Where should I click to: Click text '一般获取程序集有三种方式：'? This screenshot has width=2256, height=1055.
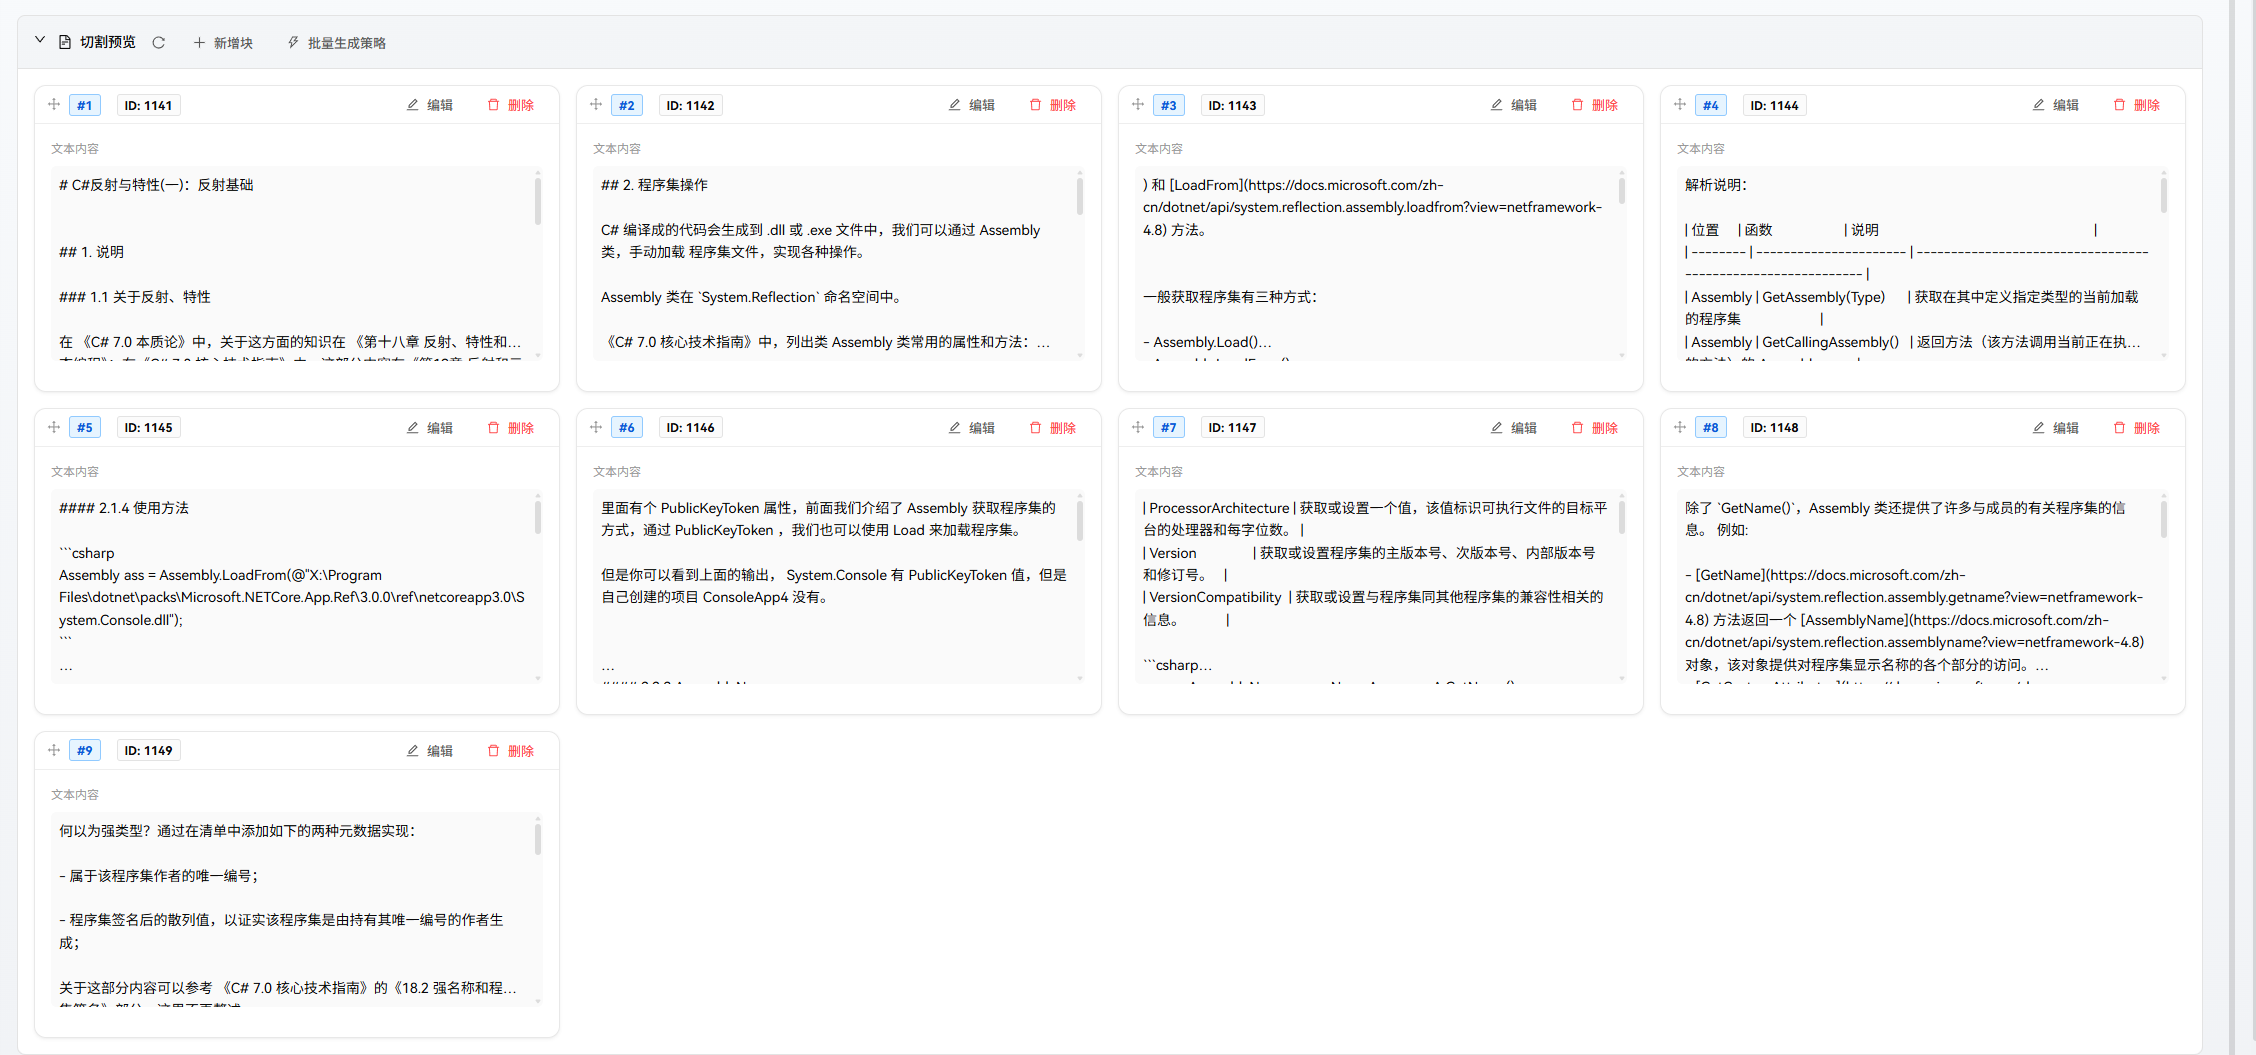click(x=1230, y=297)
